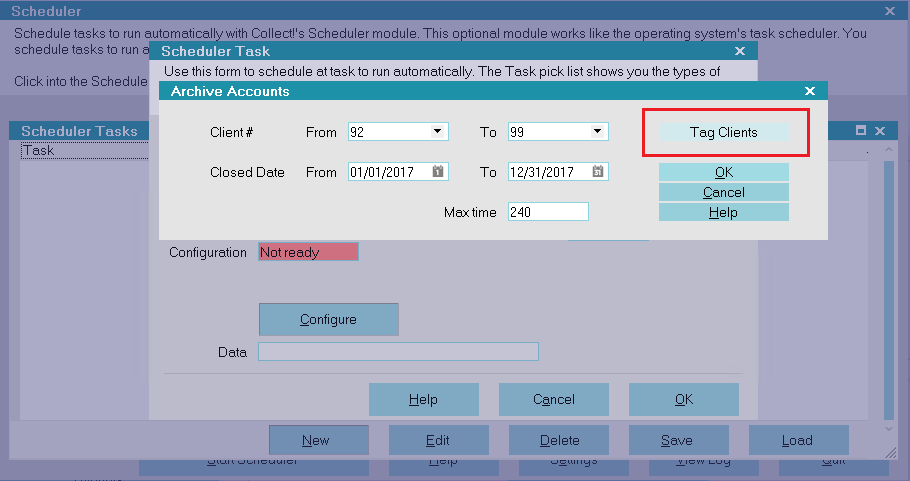910x481 pixels.
Task: Click Configure in Scheduler Task form
Action: point(328,319)
